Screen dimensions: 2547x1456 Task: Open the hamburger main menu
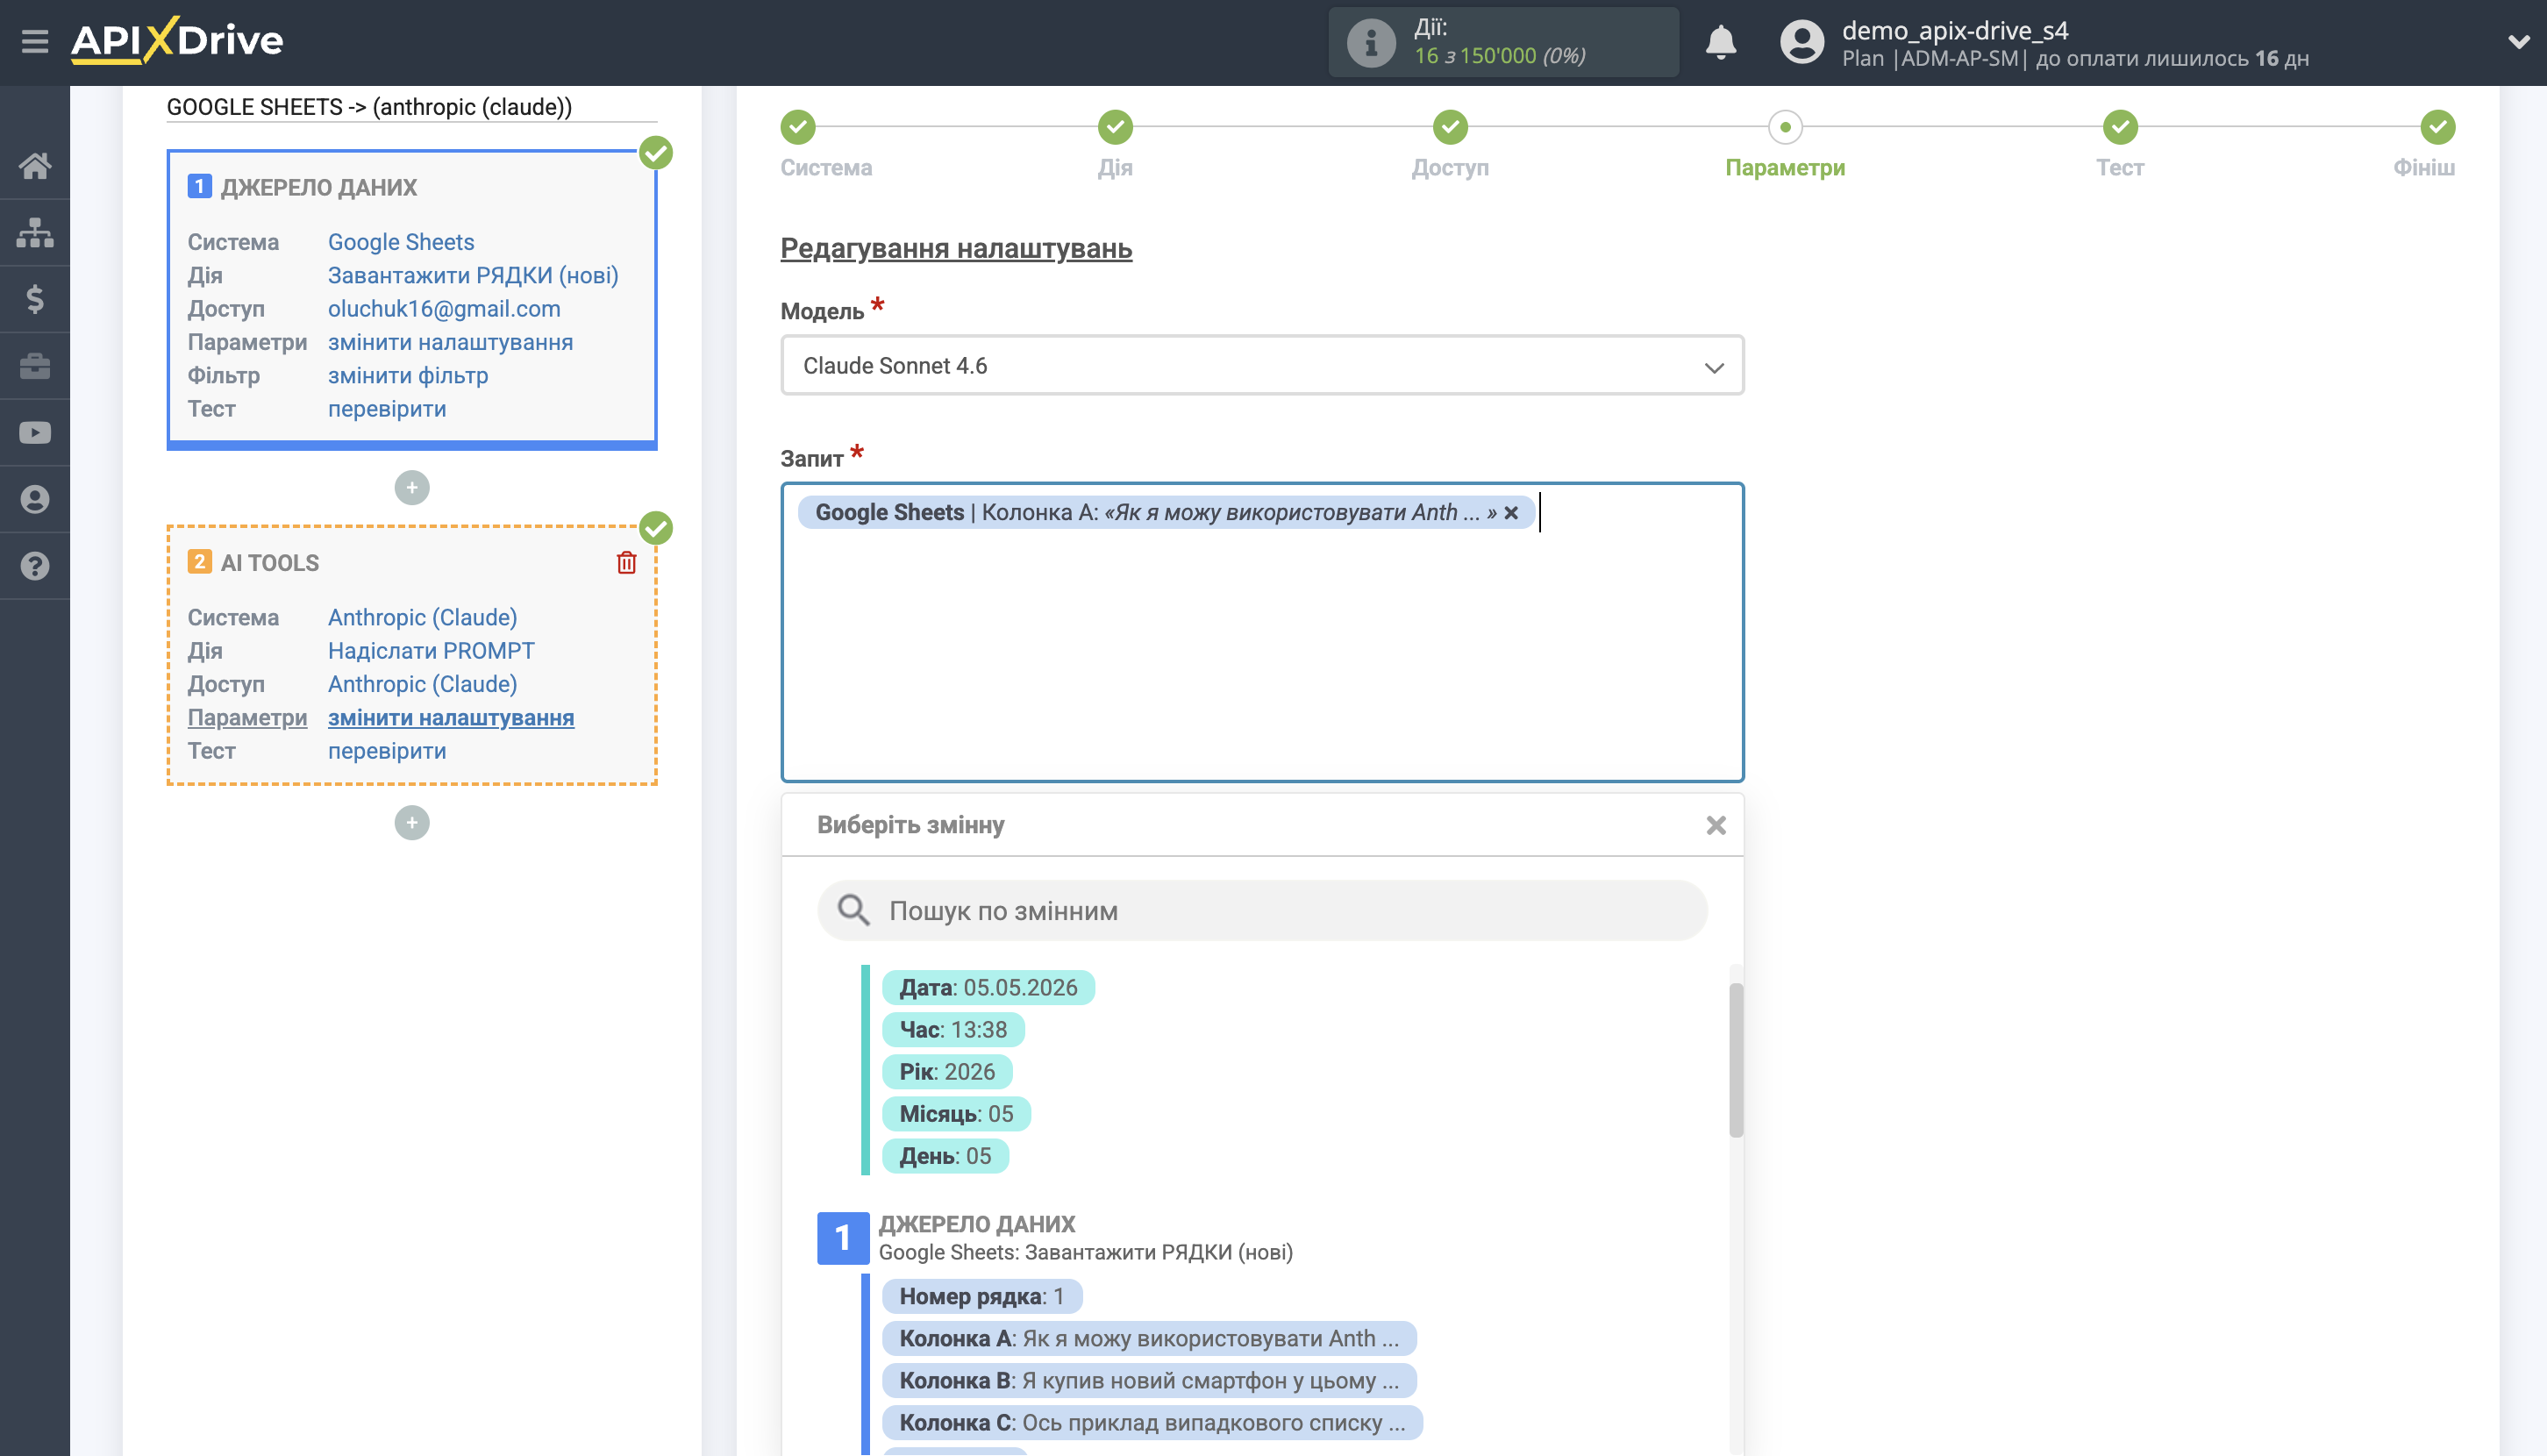tap(35, 41)
